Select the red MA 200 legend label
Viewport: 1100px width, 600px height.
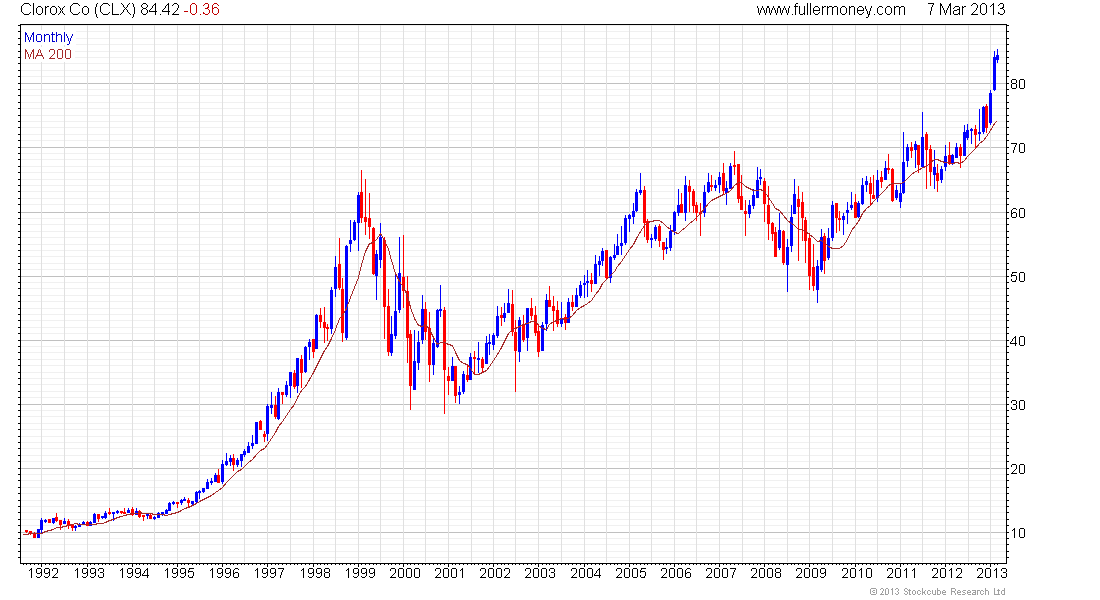(48, 54)
